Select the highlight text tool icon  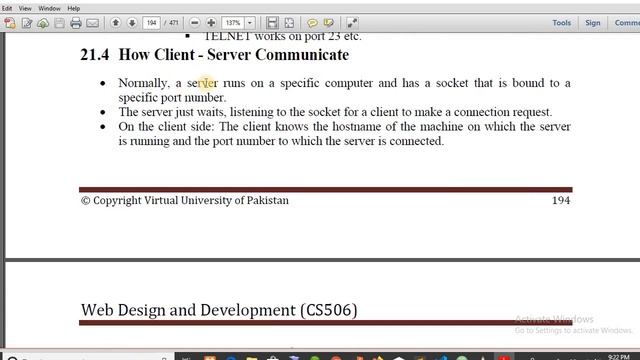point(329,23)
